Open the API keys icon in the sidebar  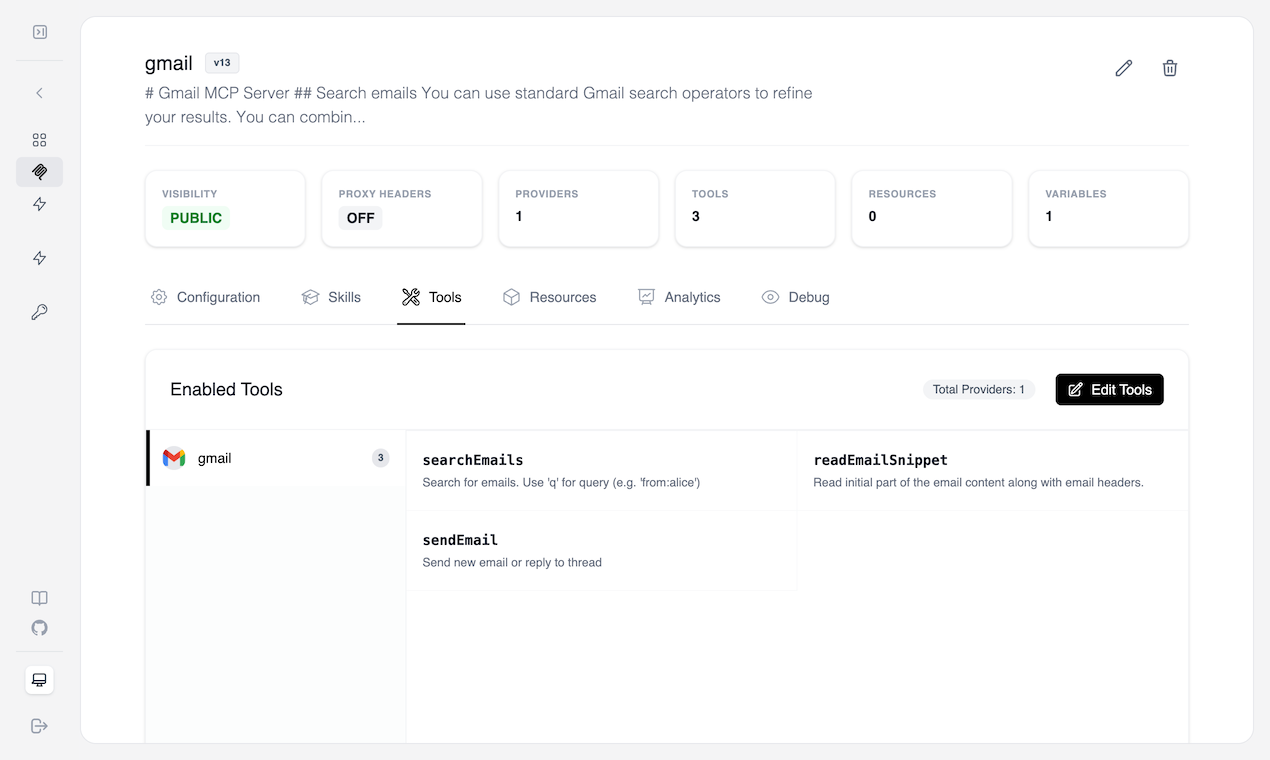coord(39,311)
